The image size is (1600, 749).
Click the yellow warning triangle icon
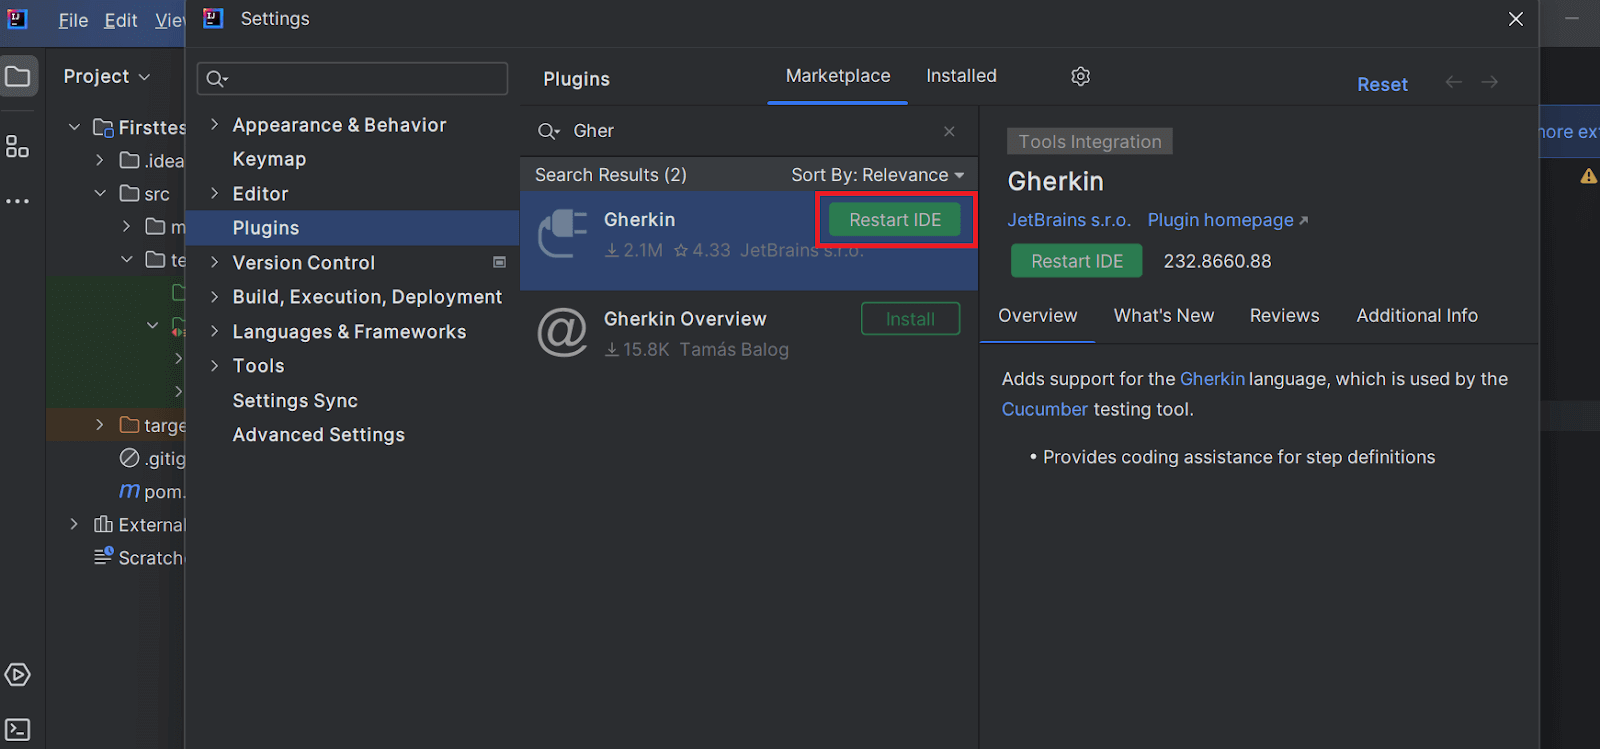click(1588, 176)
